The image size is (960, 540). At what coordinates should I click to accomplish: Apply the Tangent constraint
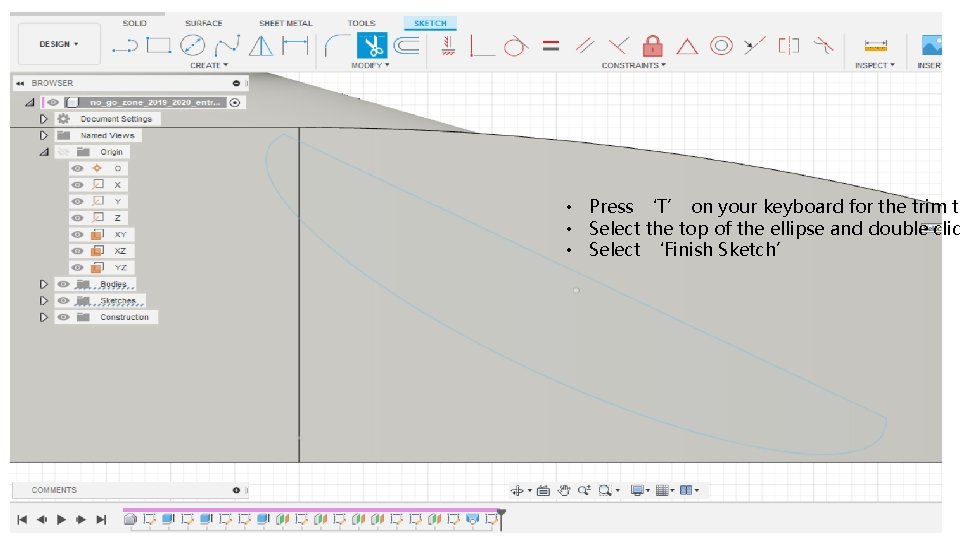tap(516, 46)
